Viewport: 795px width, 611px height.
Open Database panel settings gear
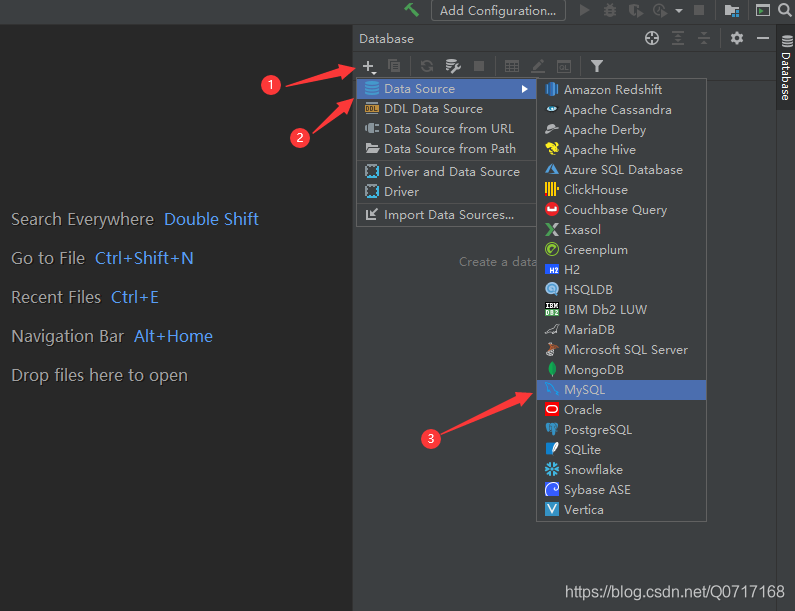pyautogui.click(x=737, y=38)
